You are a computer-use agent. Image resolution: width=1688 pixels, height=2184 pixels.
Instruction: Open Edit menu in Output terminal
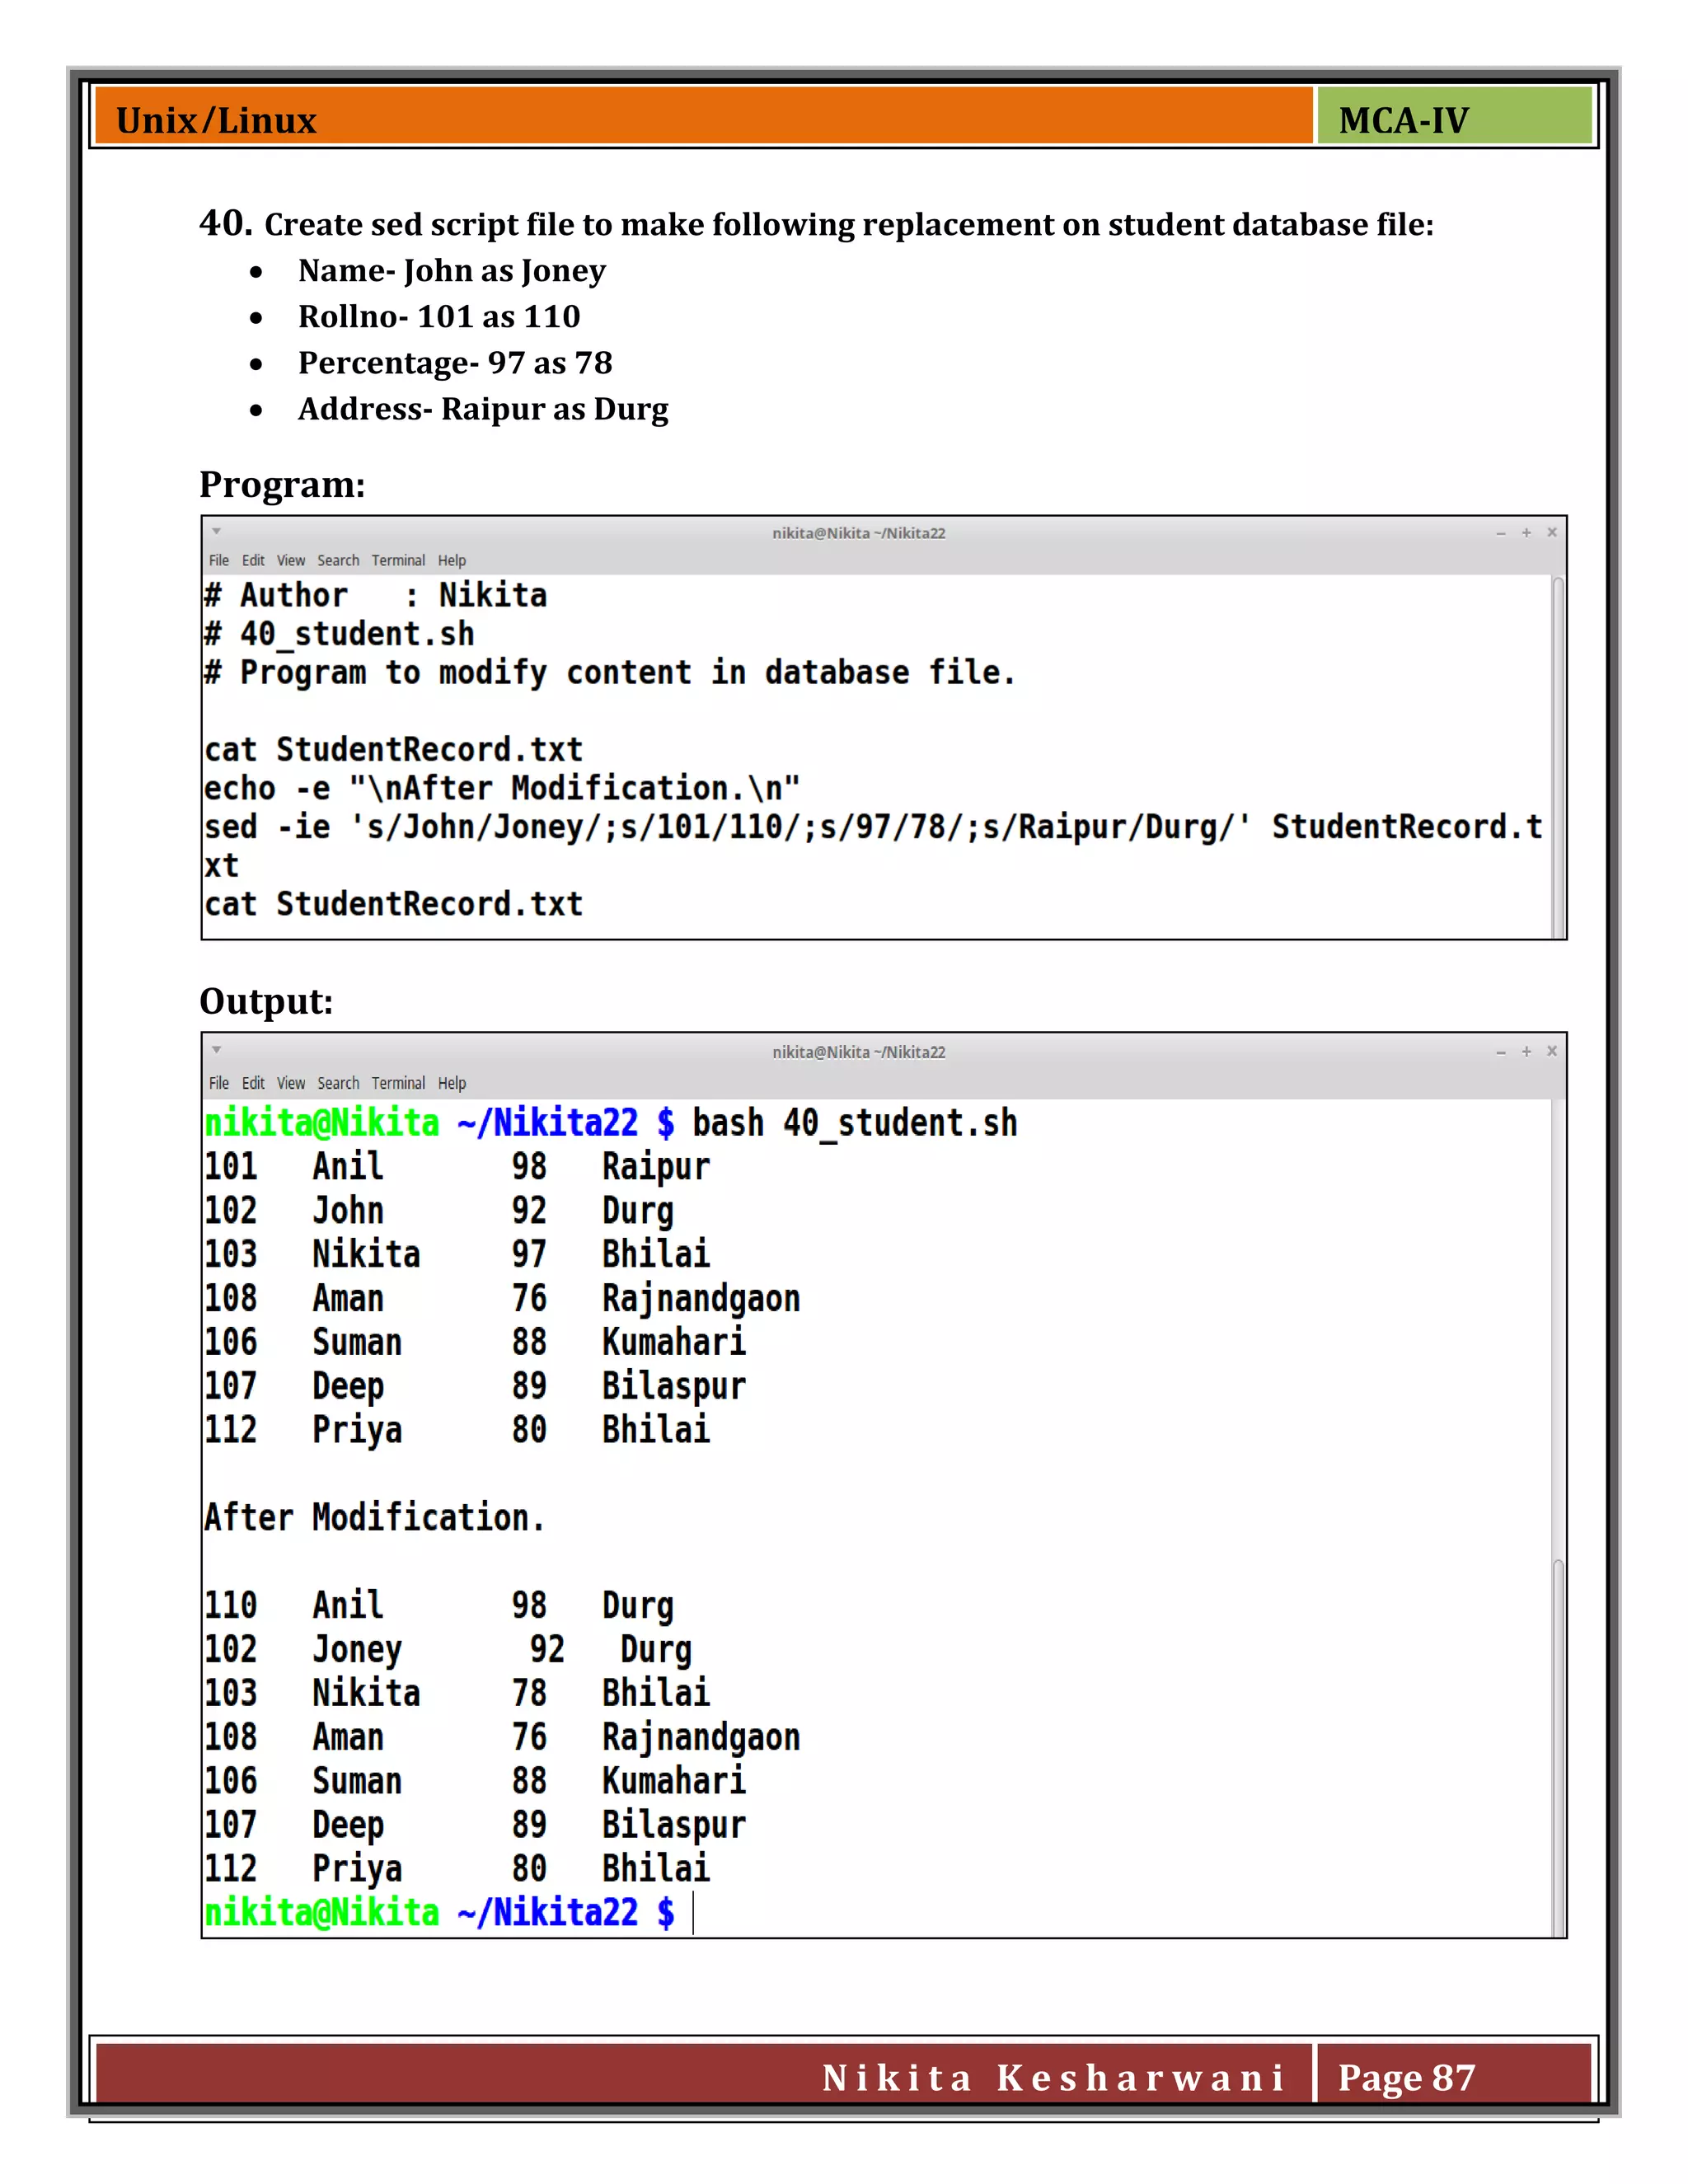[x=253, y=1083]
